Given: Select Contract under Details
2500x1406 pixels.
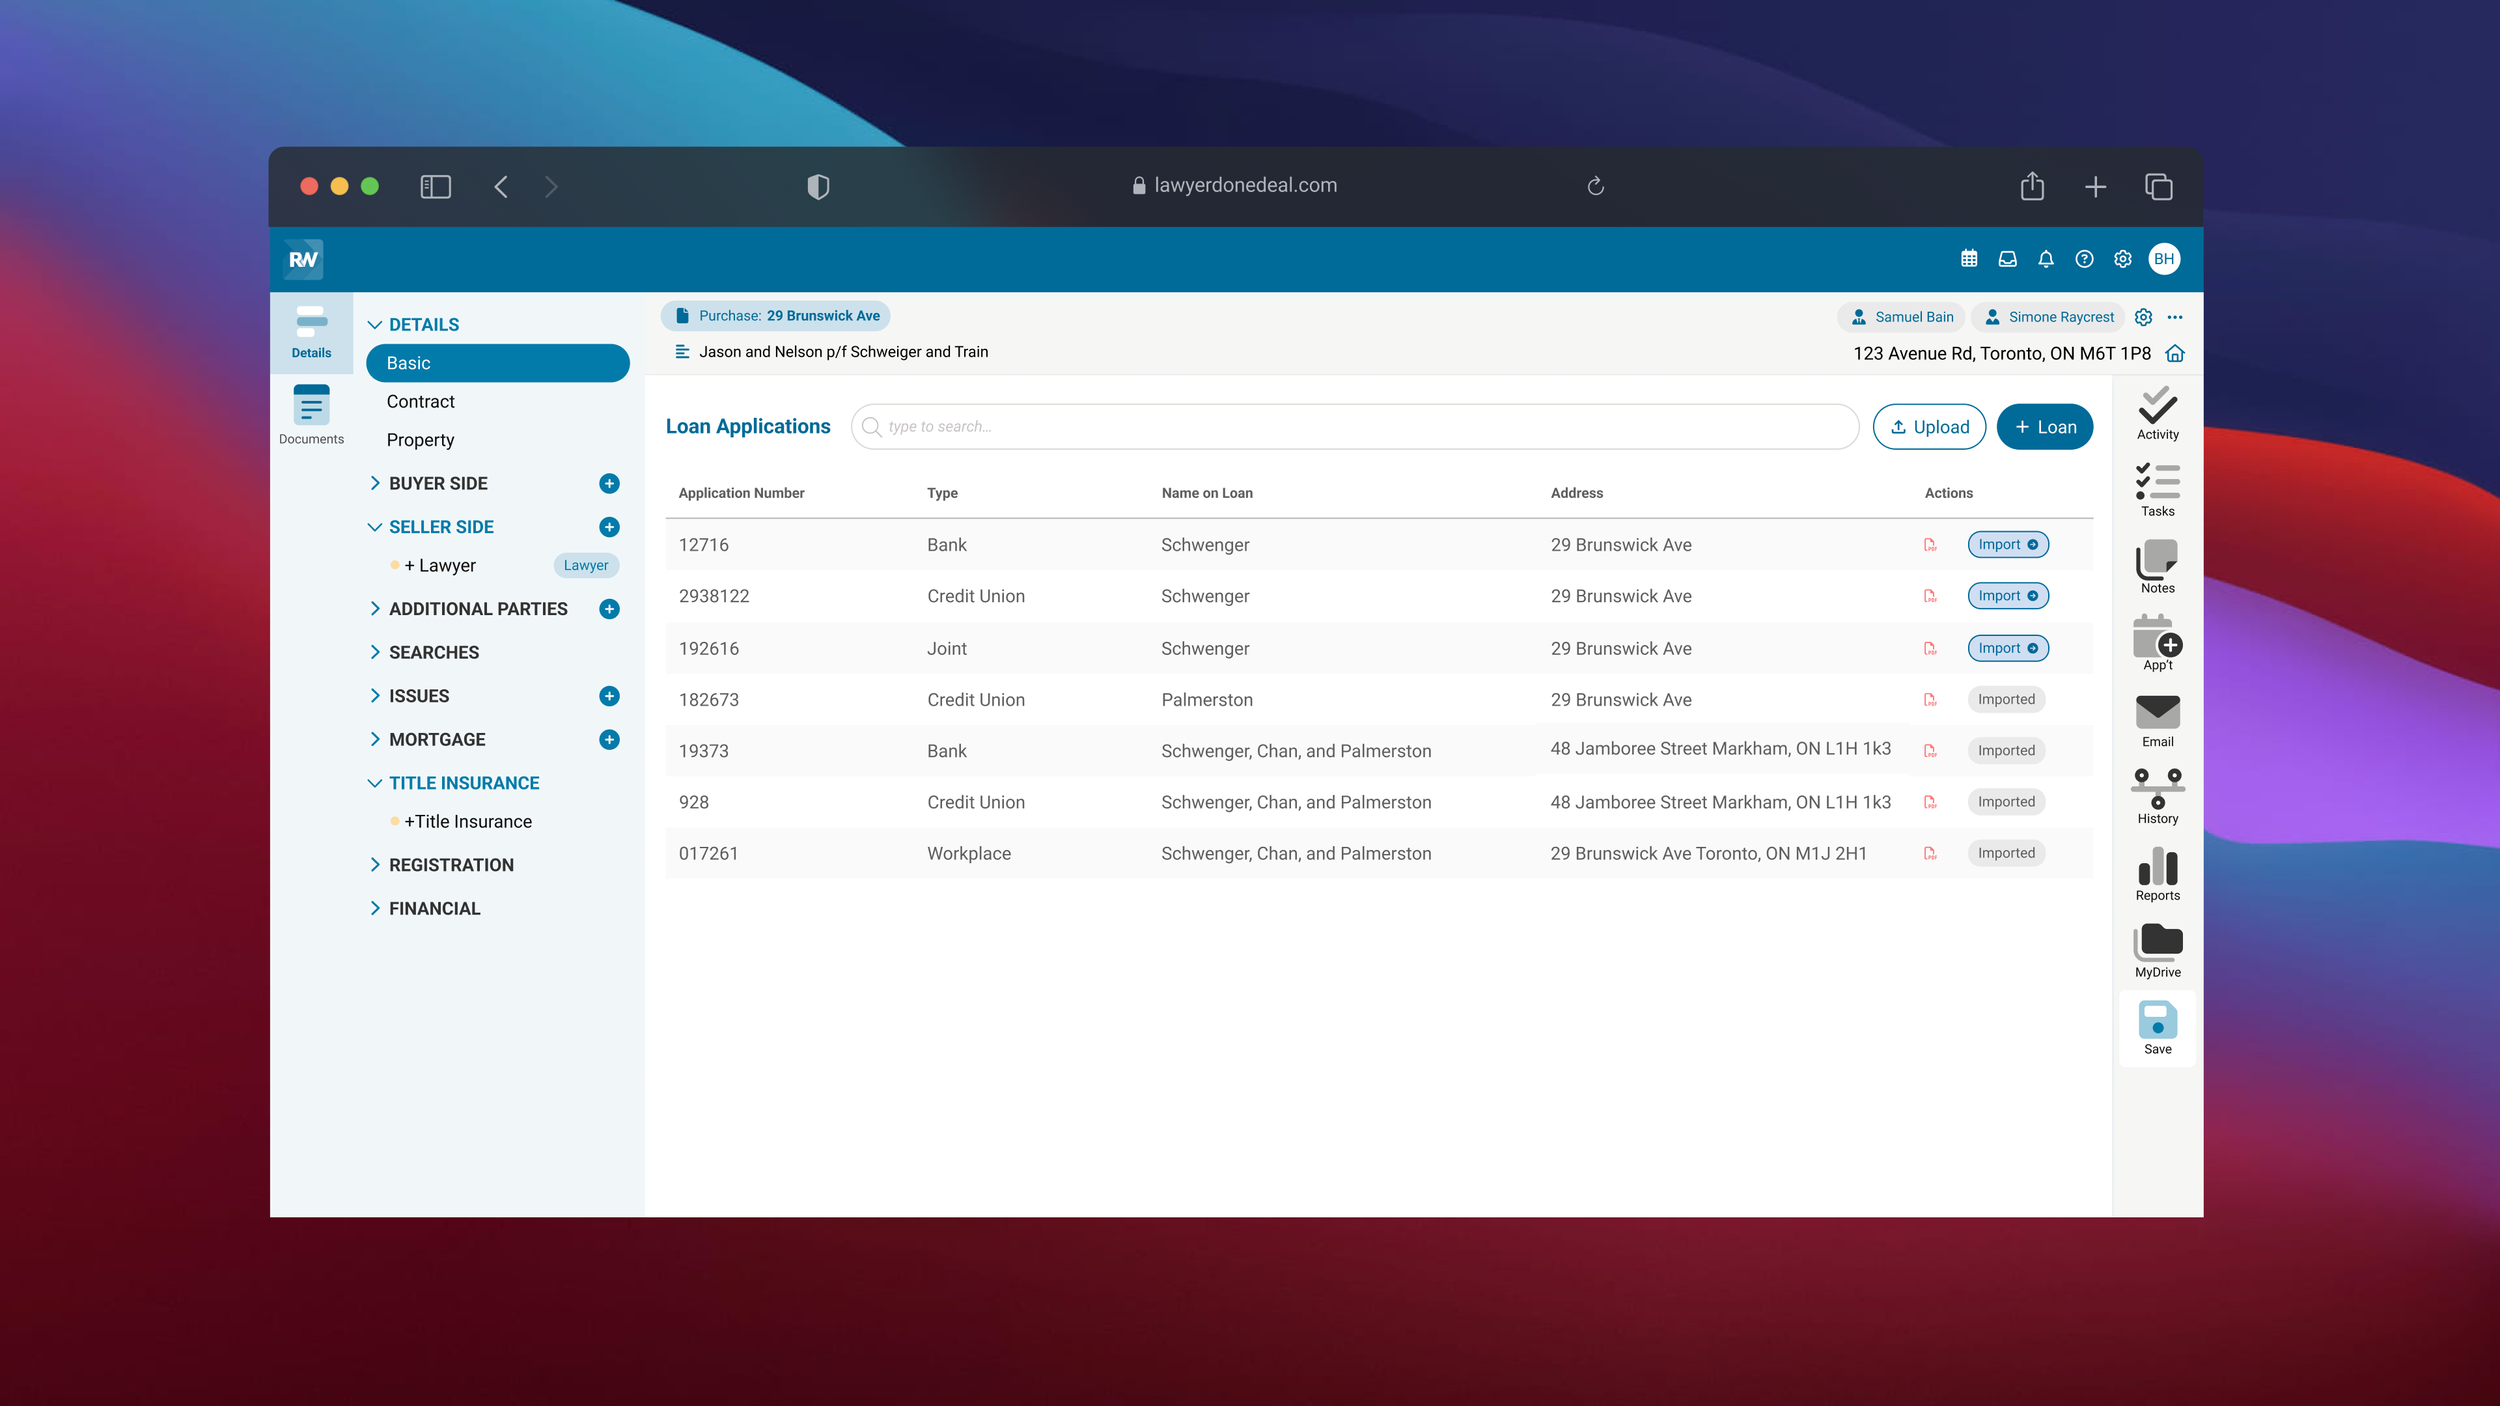Looking at the screenshot, I should [x=420, y=401].
